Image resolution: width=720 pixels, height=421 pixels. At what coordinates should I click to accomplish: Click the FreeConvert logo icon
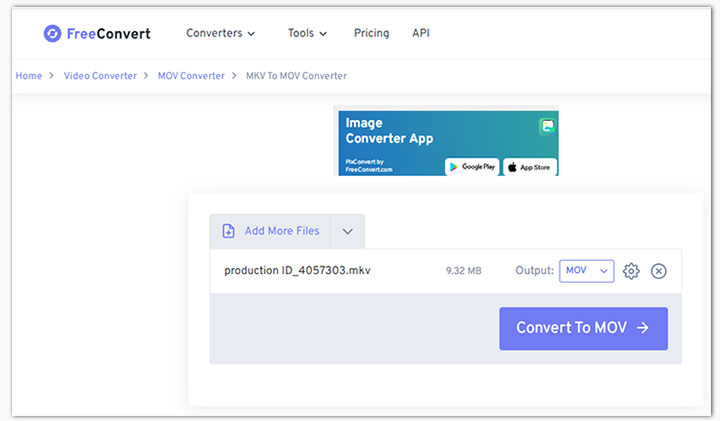pos(52,34)
